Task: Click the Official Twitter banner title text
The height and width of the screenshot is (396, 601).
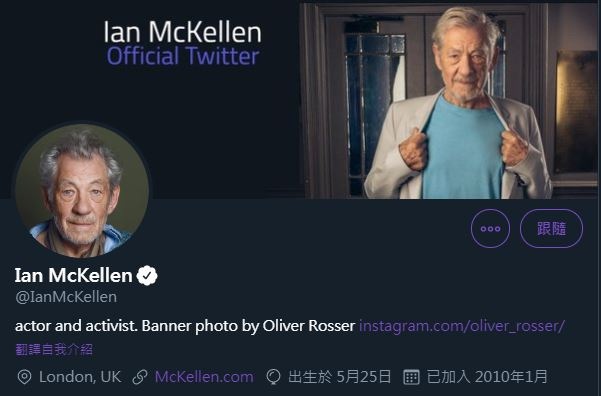Action: coord(183,56)
